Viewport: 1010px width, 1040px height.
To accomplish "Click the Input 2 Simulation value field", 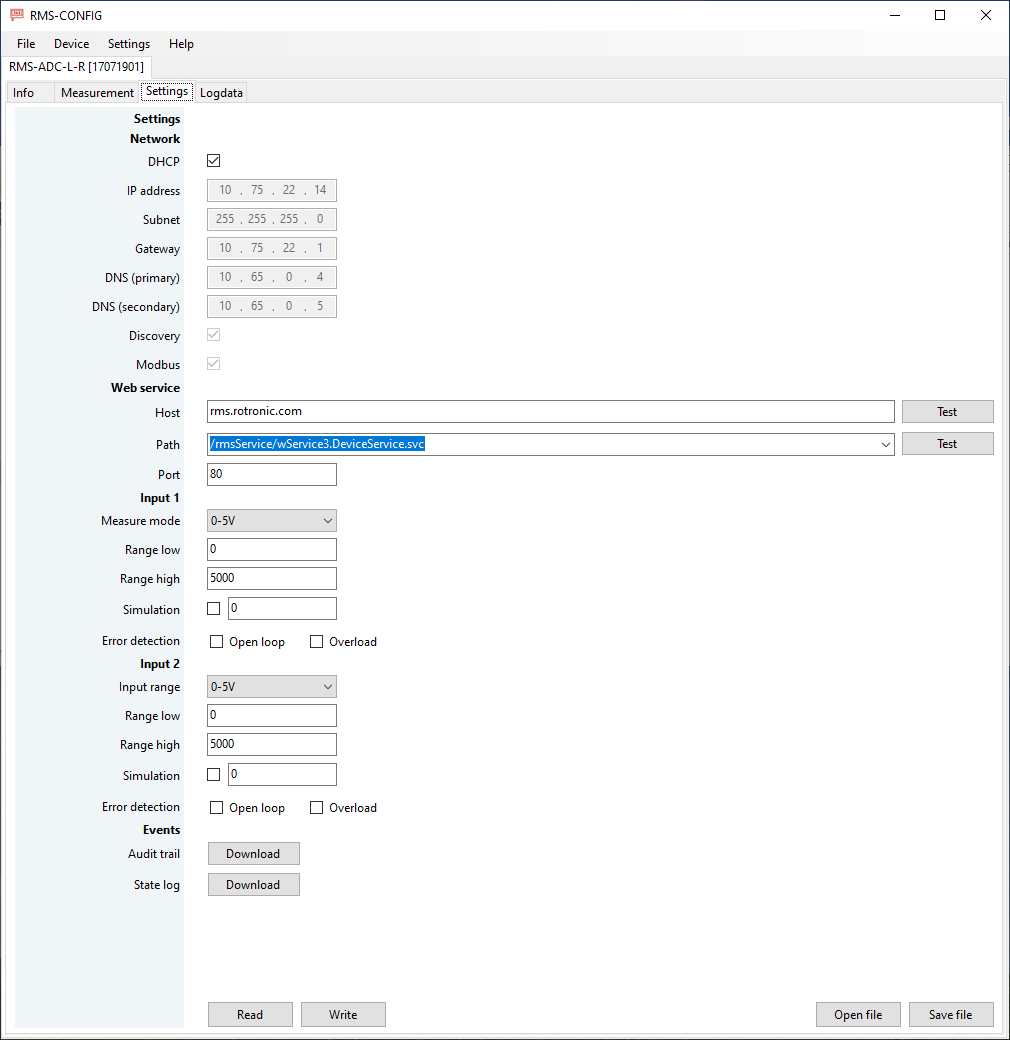I will pyautogui.click(x=283, y=774).
